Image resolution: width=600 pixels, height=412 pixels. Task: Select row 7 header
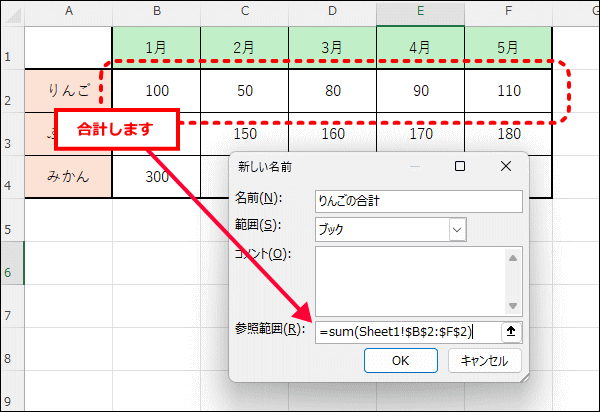(x=13, y=306)
